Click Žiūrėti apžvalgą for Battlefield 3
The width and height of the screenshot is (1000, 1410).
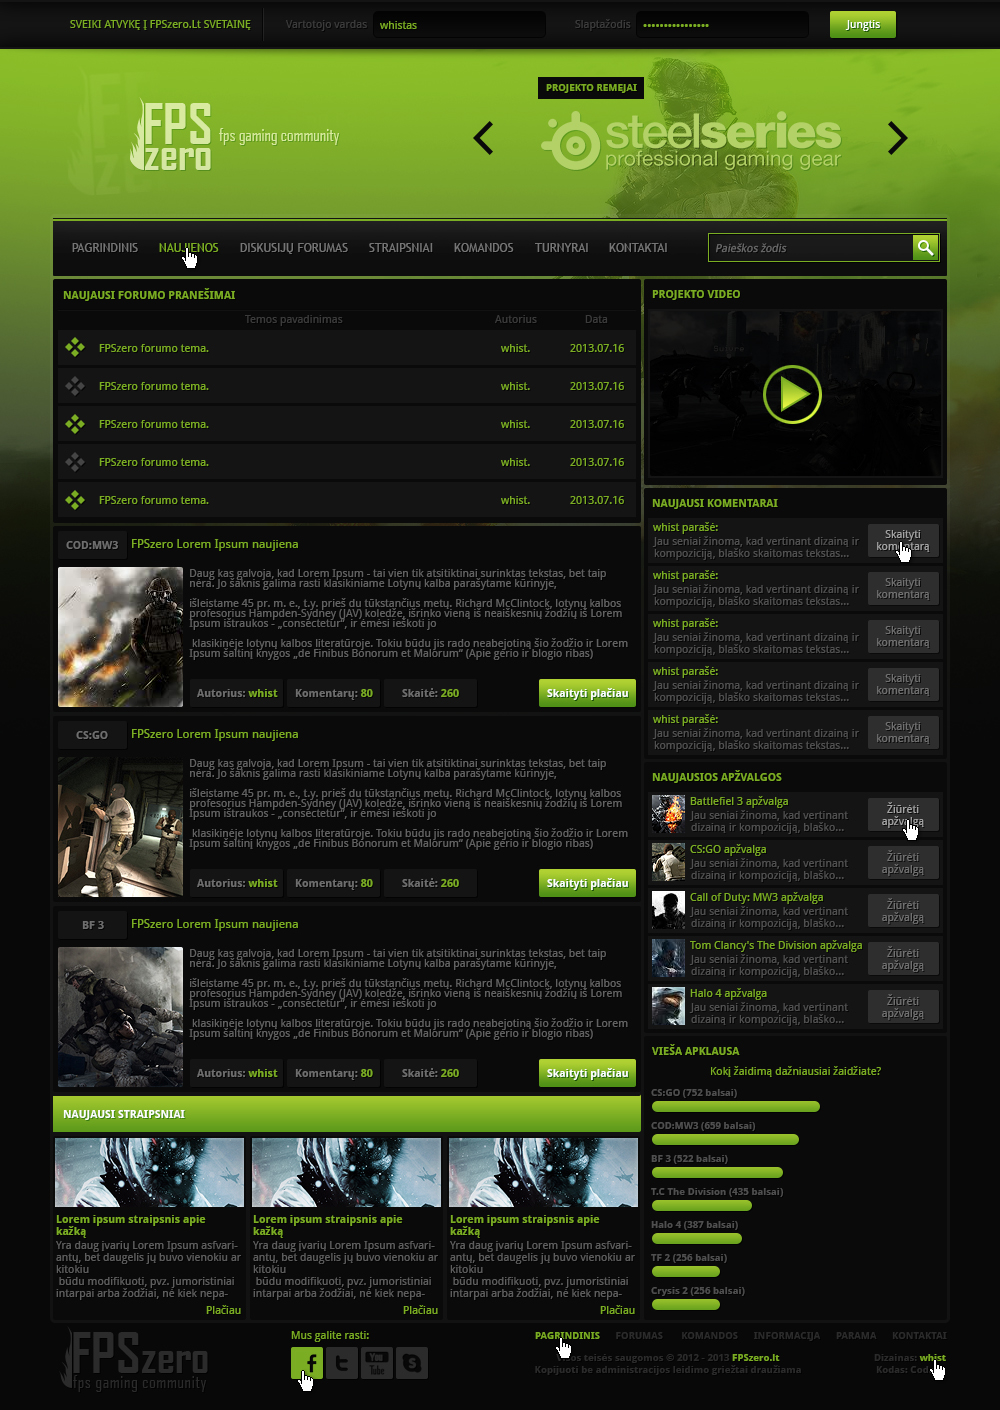pos(903,815)
